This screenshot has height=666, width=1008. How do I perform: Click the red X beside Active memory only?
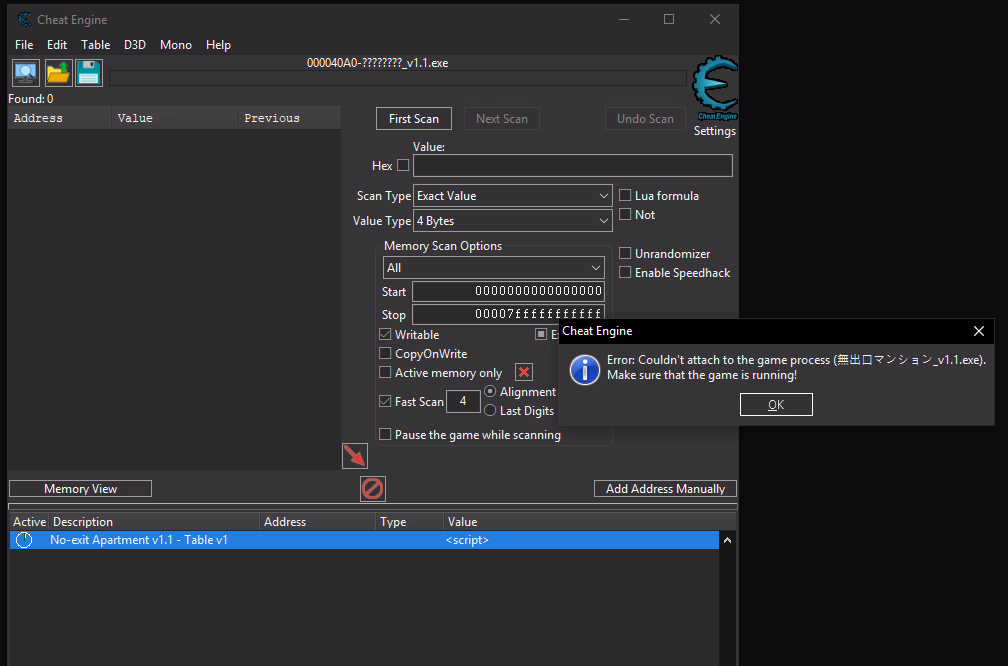pos(524,373)
